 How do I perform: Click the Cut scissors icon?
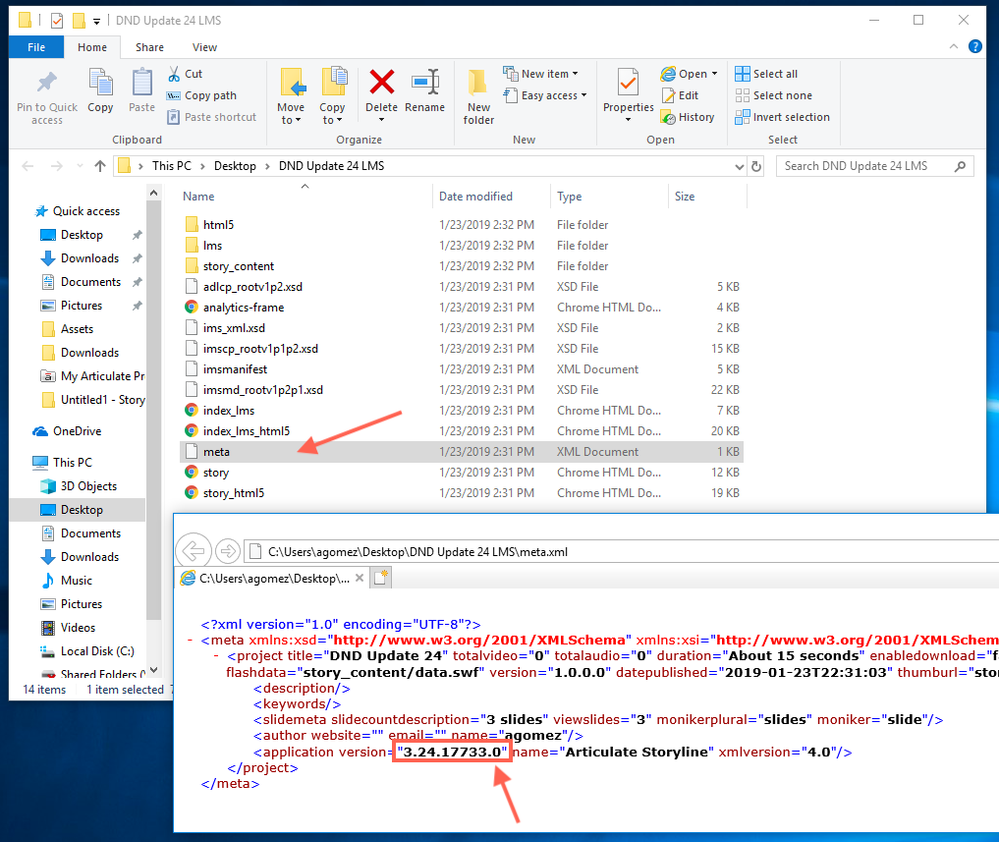174,74
